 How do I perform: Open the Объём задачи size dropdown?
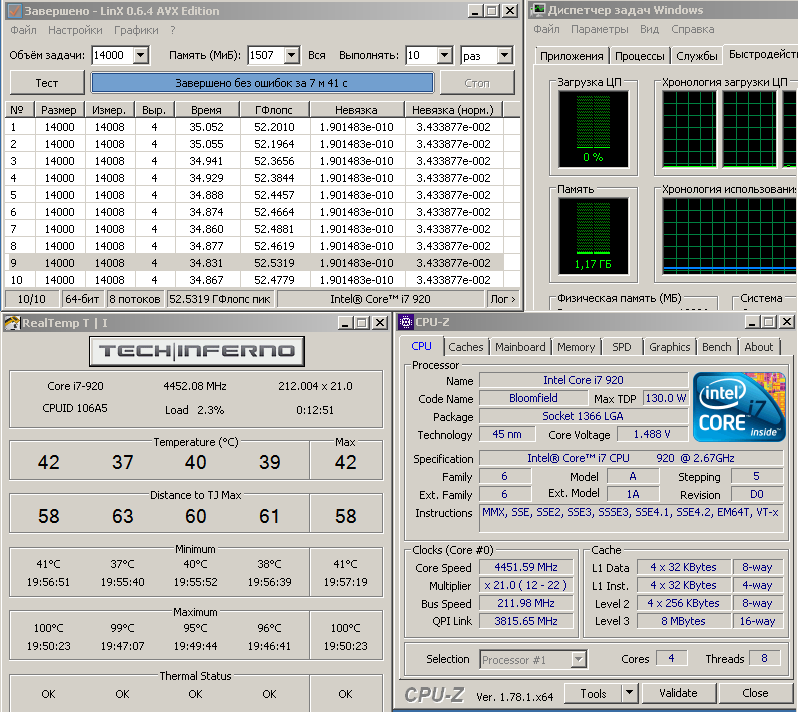point(140,56)
